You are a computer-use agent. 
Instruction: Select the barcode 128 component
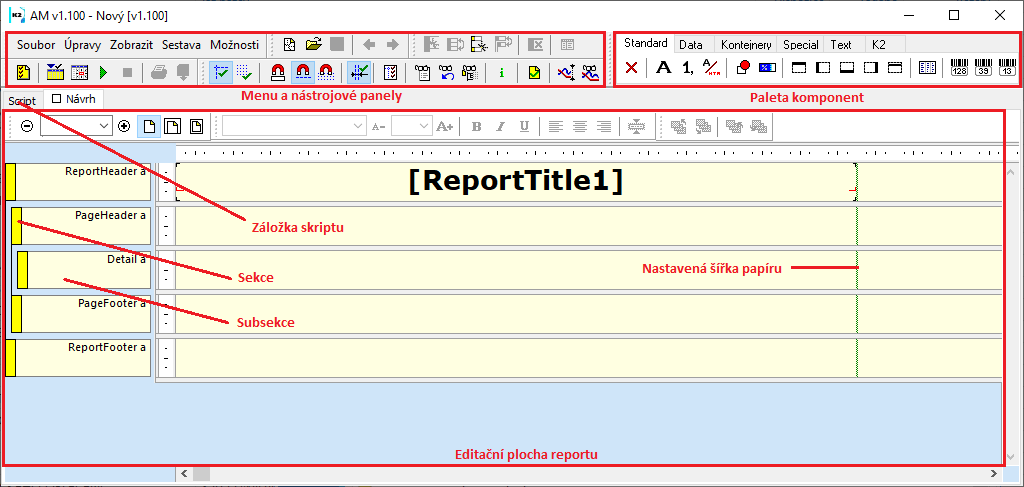(960, 67)
